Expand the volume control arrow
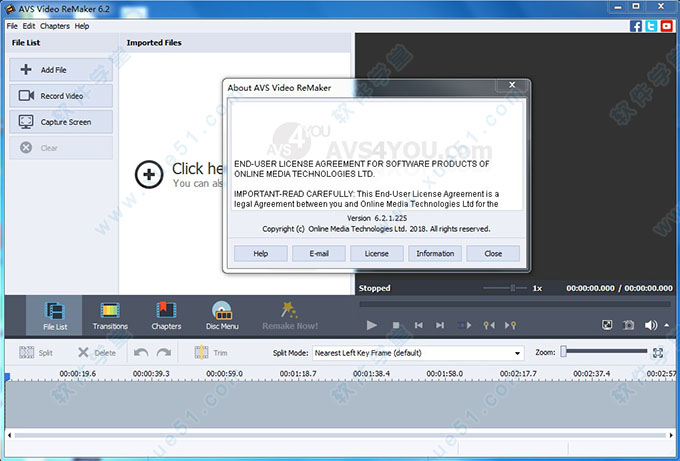The width and height of the screenshot is (680, 461). click(667, 325)
